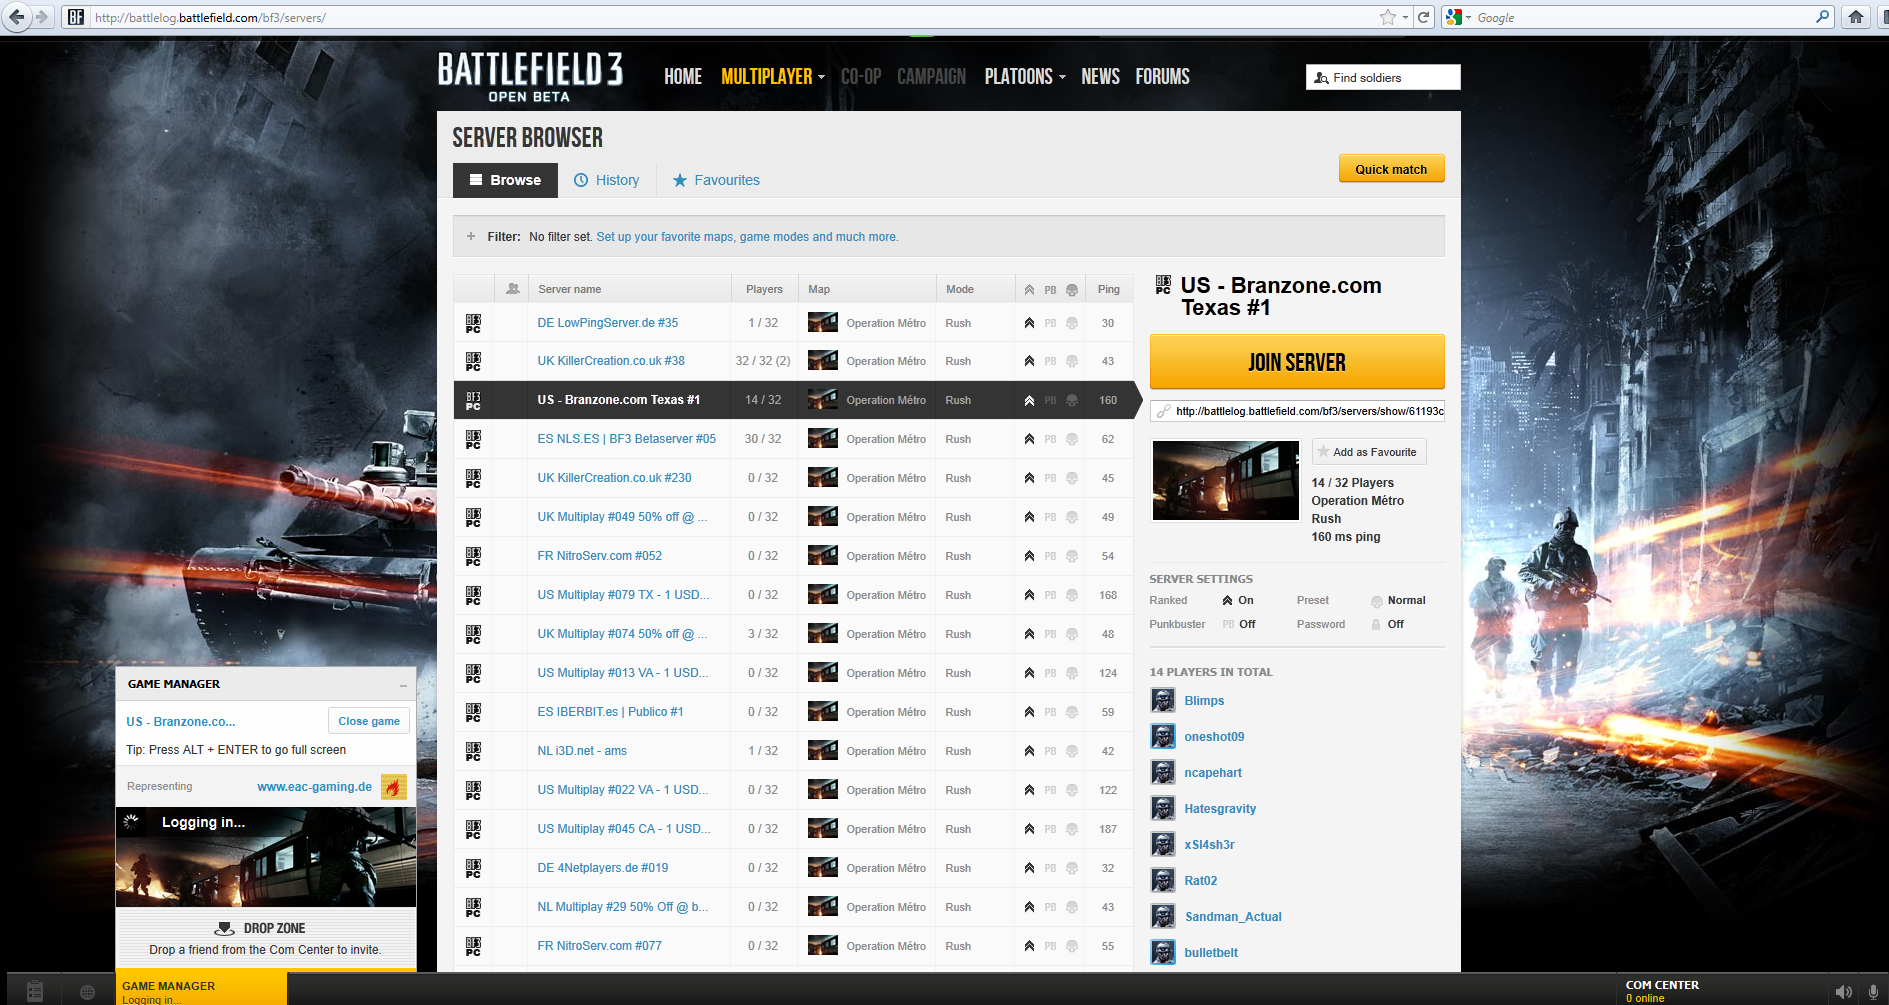
Task: Switch to the Favourites tab
Action: click(716, 180)
